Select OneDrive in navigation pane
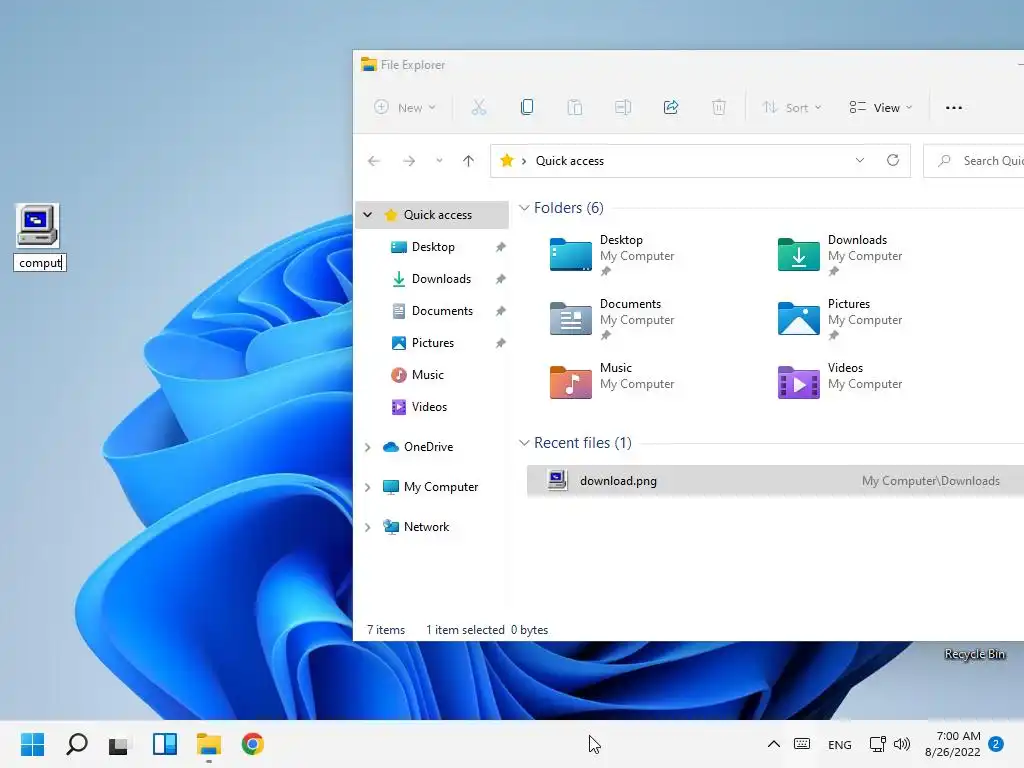1024x768 pixels. 428,447
